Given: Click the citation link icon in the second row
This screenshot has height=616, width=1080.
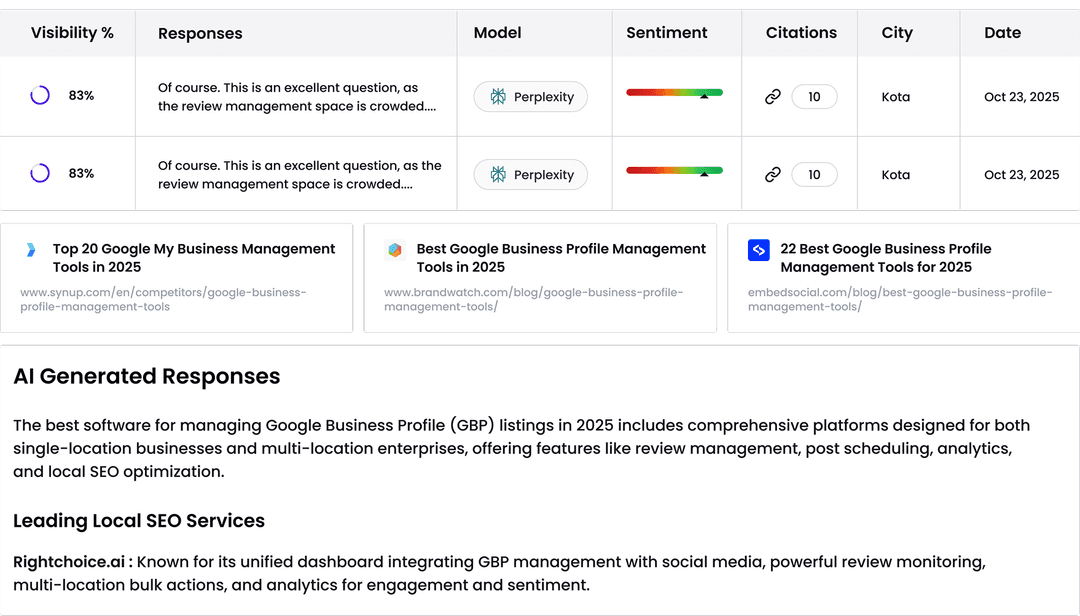Looking at the screenshot, I should click(772, 174).
